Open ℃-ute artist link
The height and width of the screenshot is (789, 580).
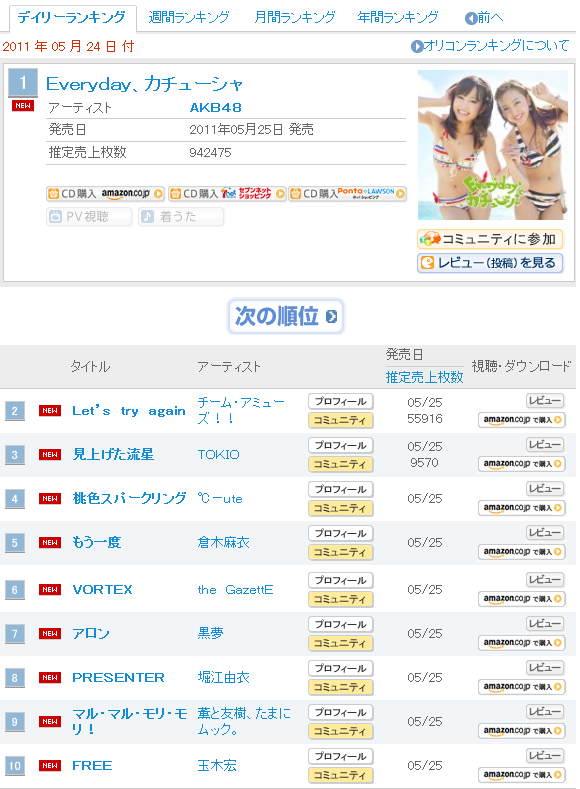pos(220,499)
